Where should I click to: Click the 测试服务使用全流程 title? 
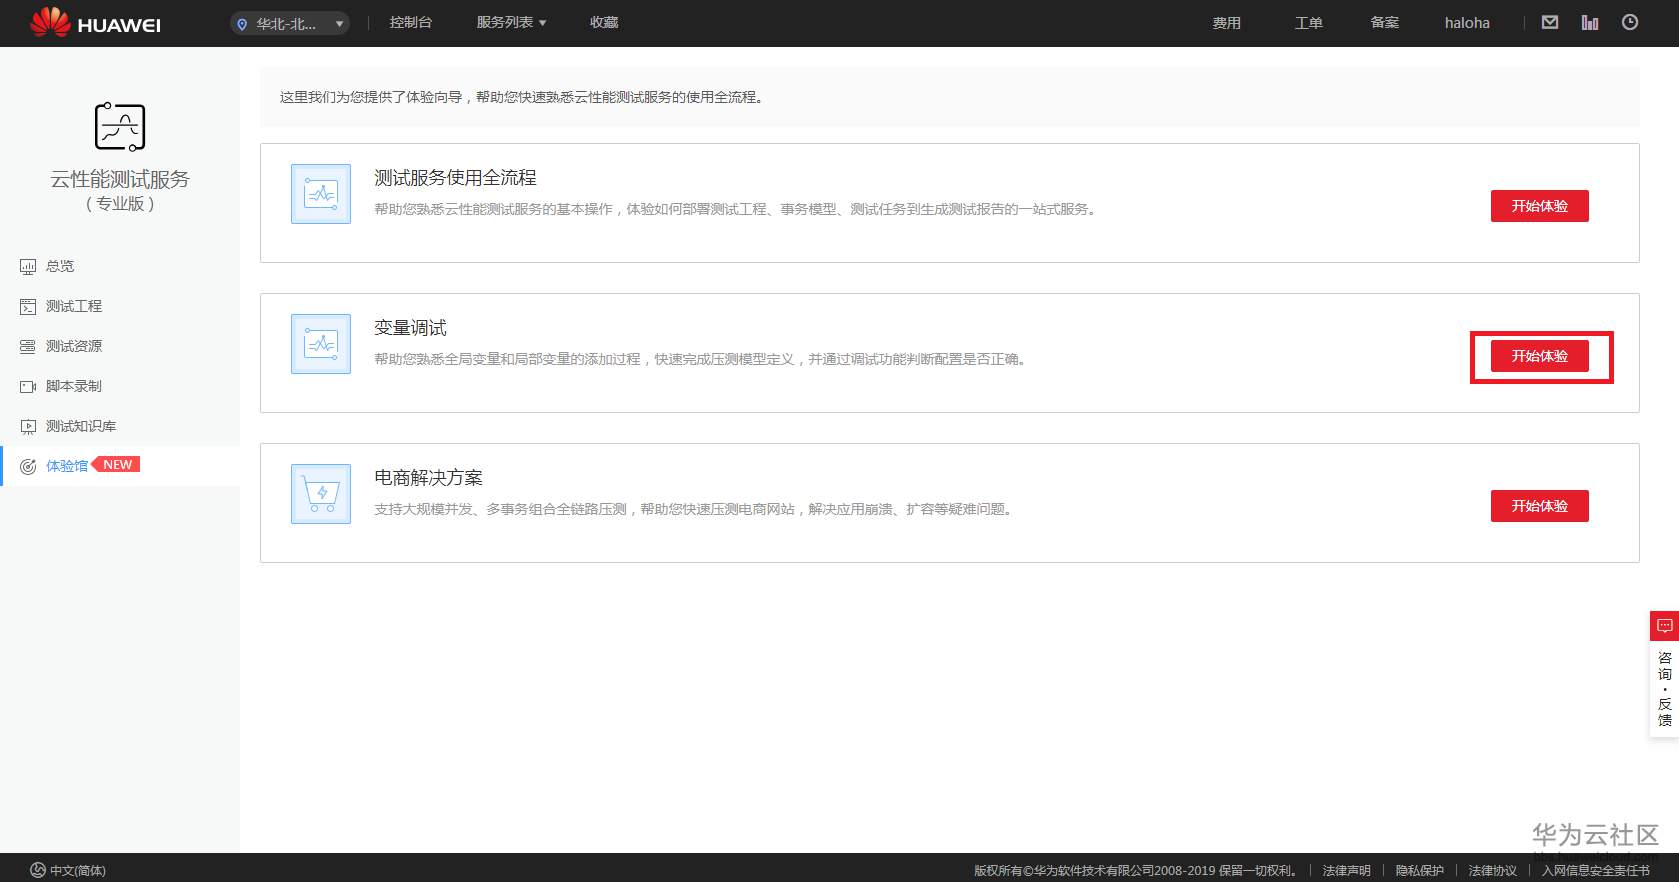click(x=456, y=178)
